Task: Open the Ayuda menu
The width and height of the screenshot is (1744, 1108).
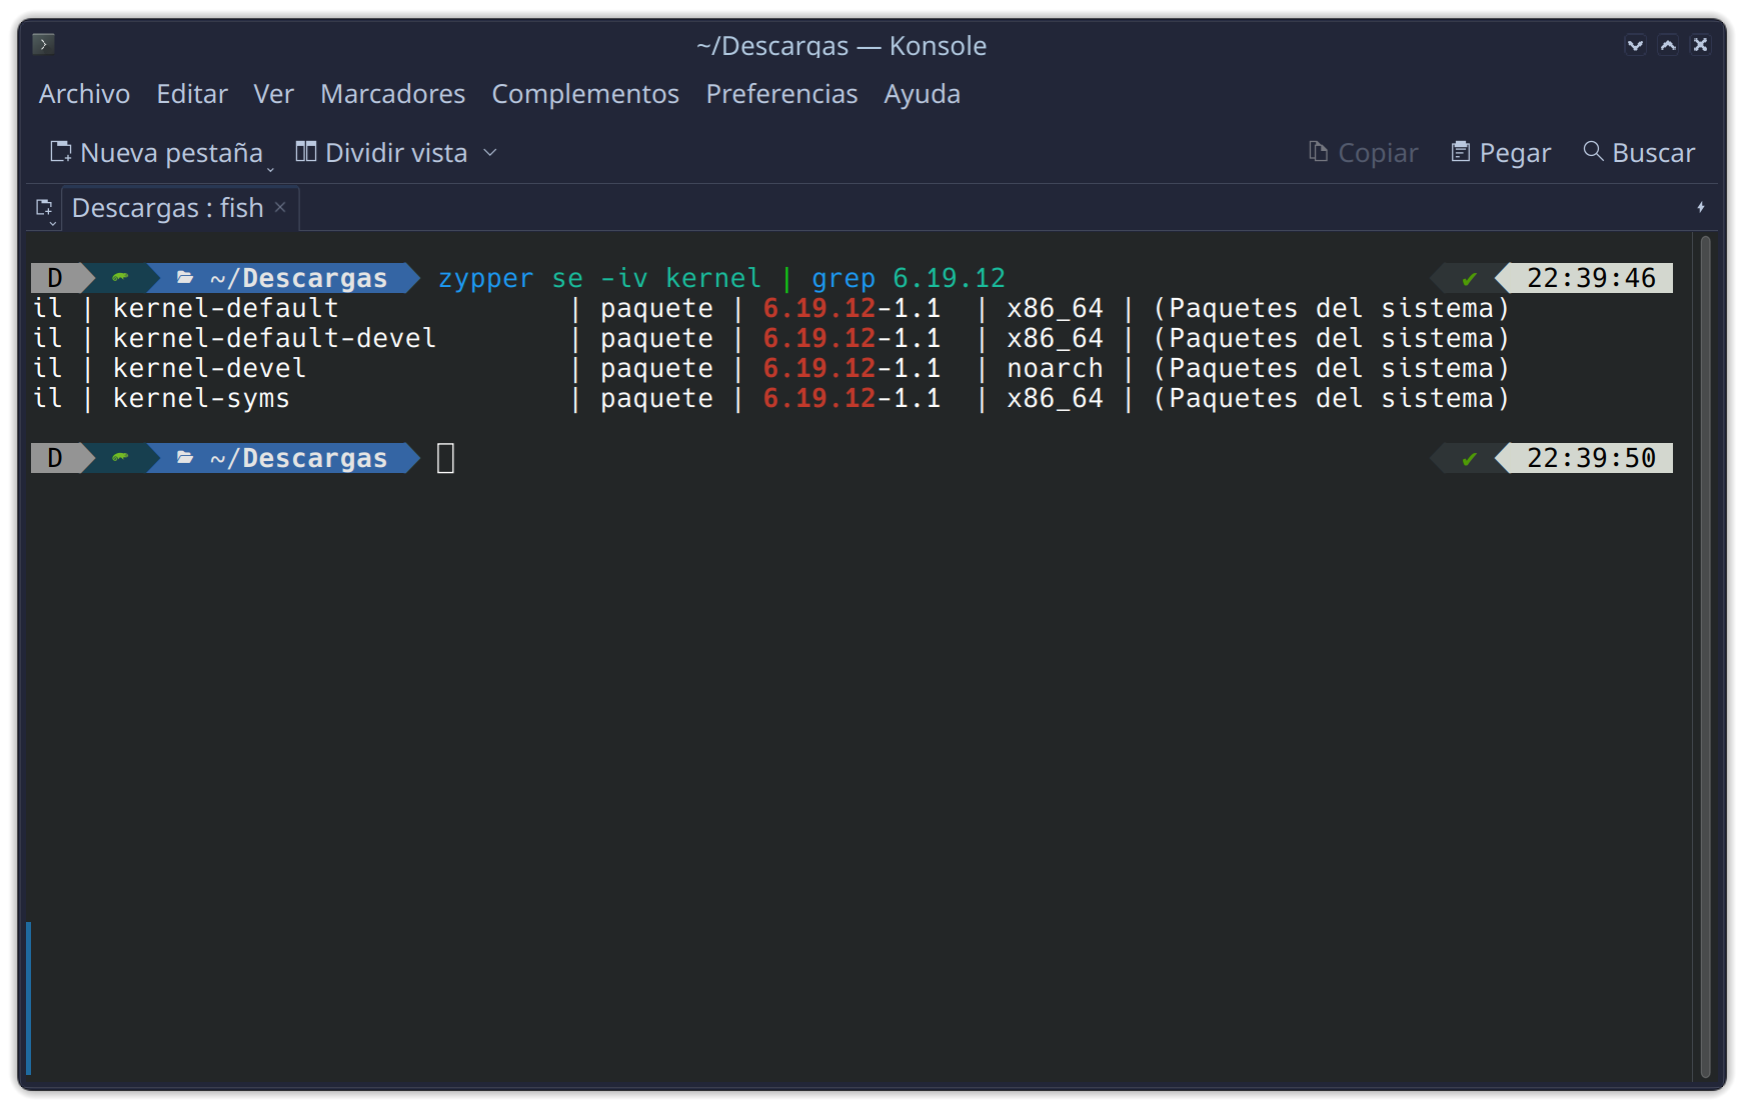Action: point(922,94)
